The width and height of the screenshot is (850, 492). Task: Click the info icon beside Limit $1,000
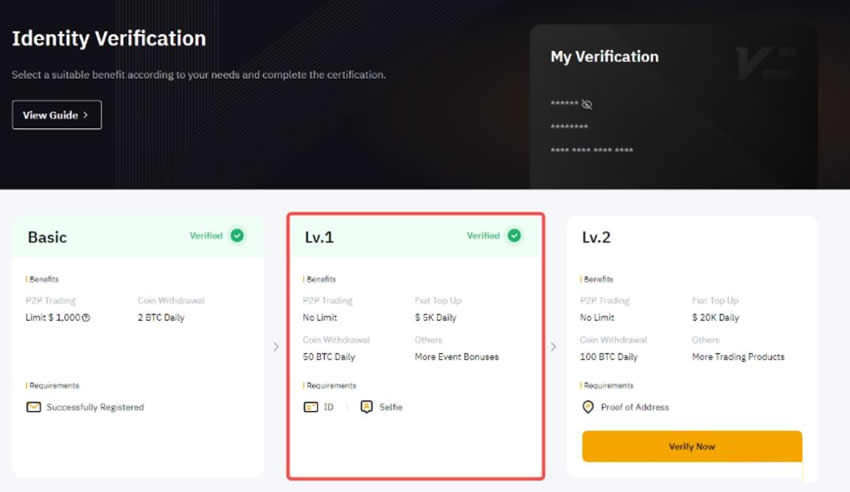(86, 318)
